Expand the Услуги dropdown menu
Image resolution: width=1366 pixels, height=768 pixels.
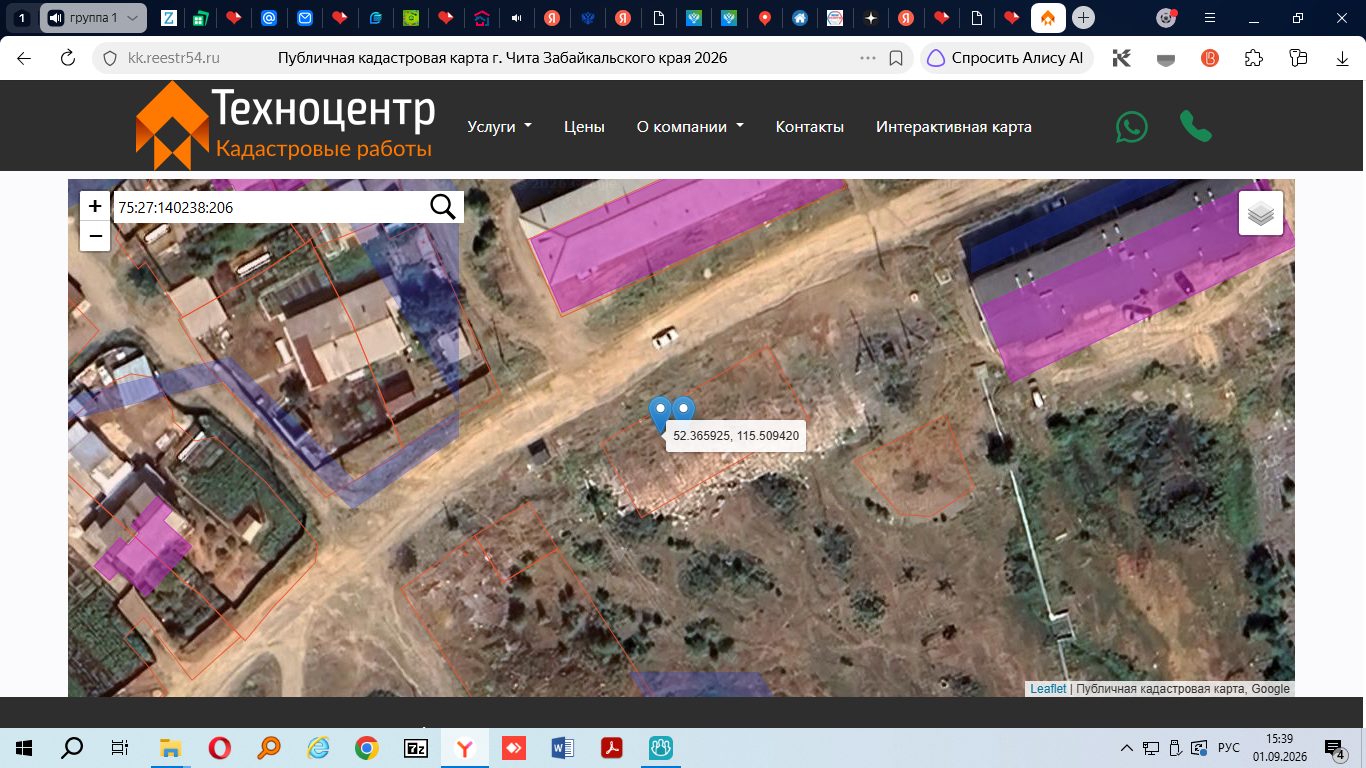click(499, 127)
